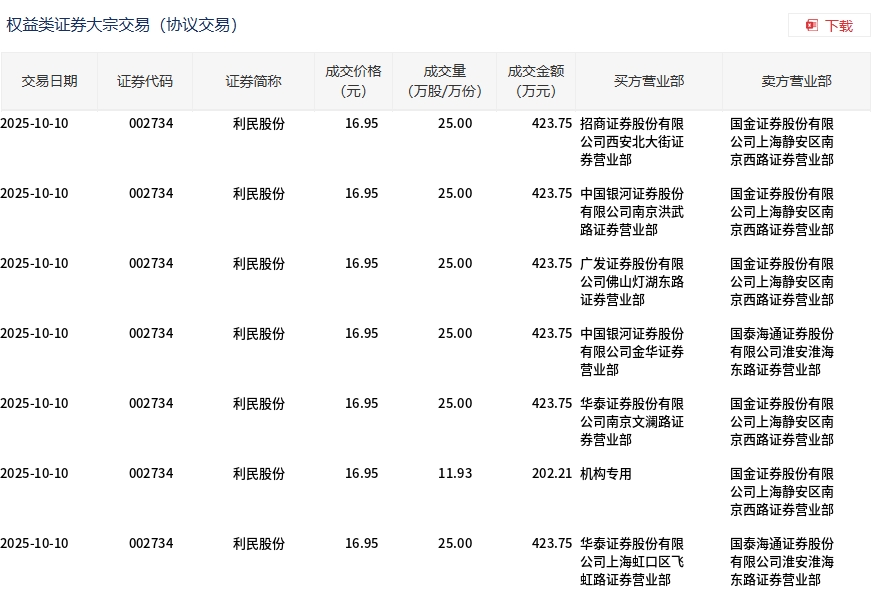The width and height of the screenshot is (872, 602).
Task: Select the 证券代码 column header
Action: click(145, 81)
